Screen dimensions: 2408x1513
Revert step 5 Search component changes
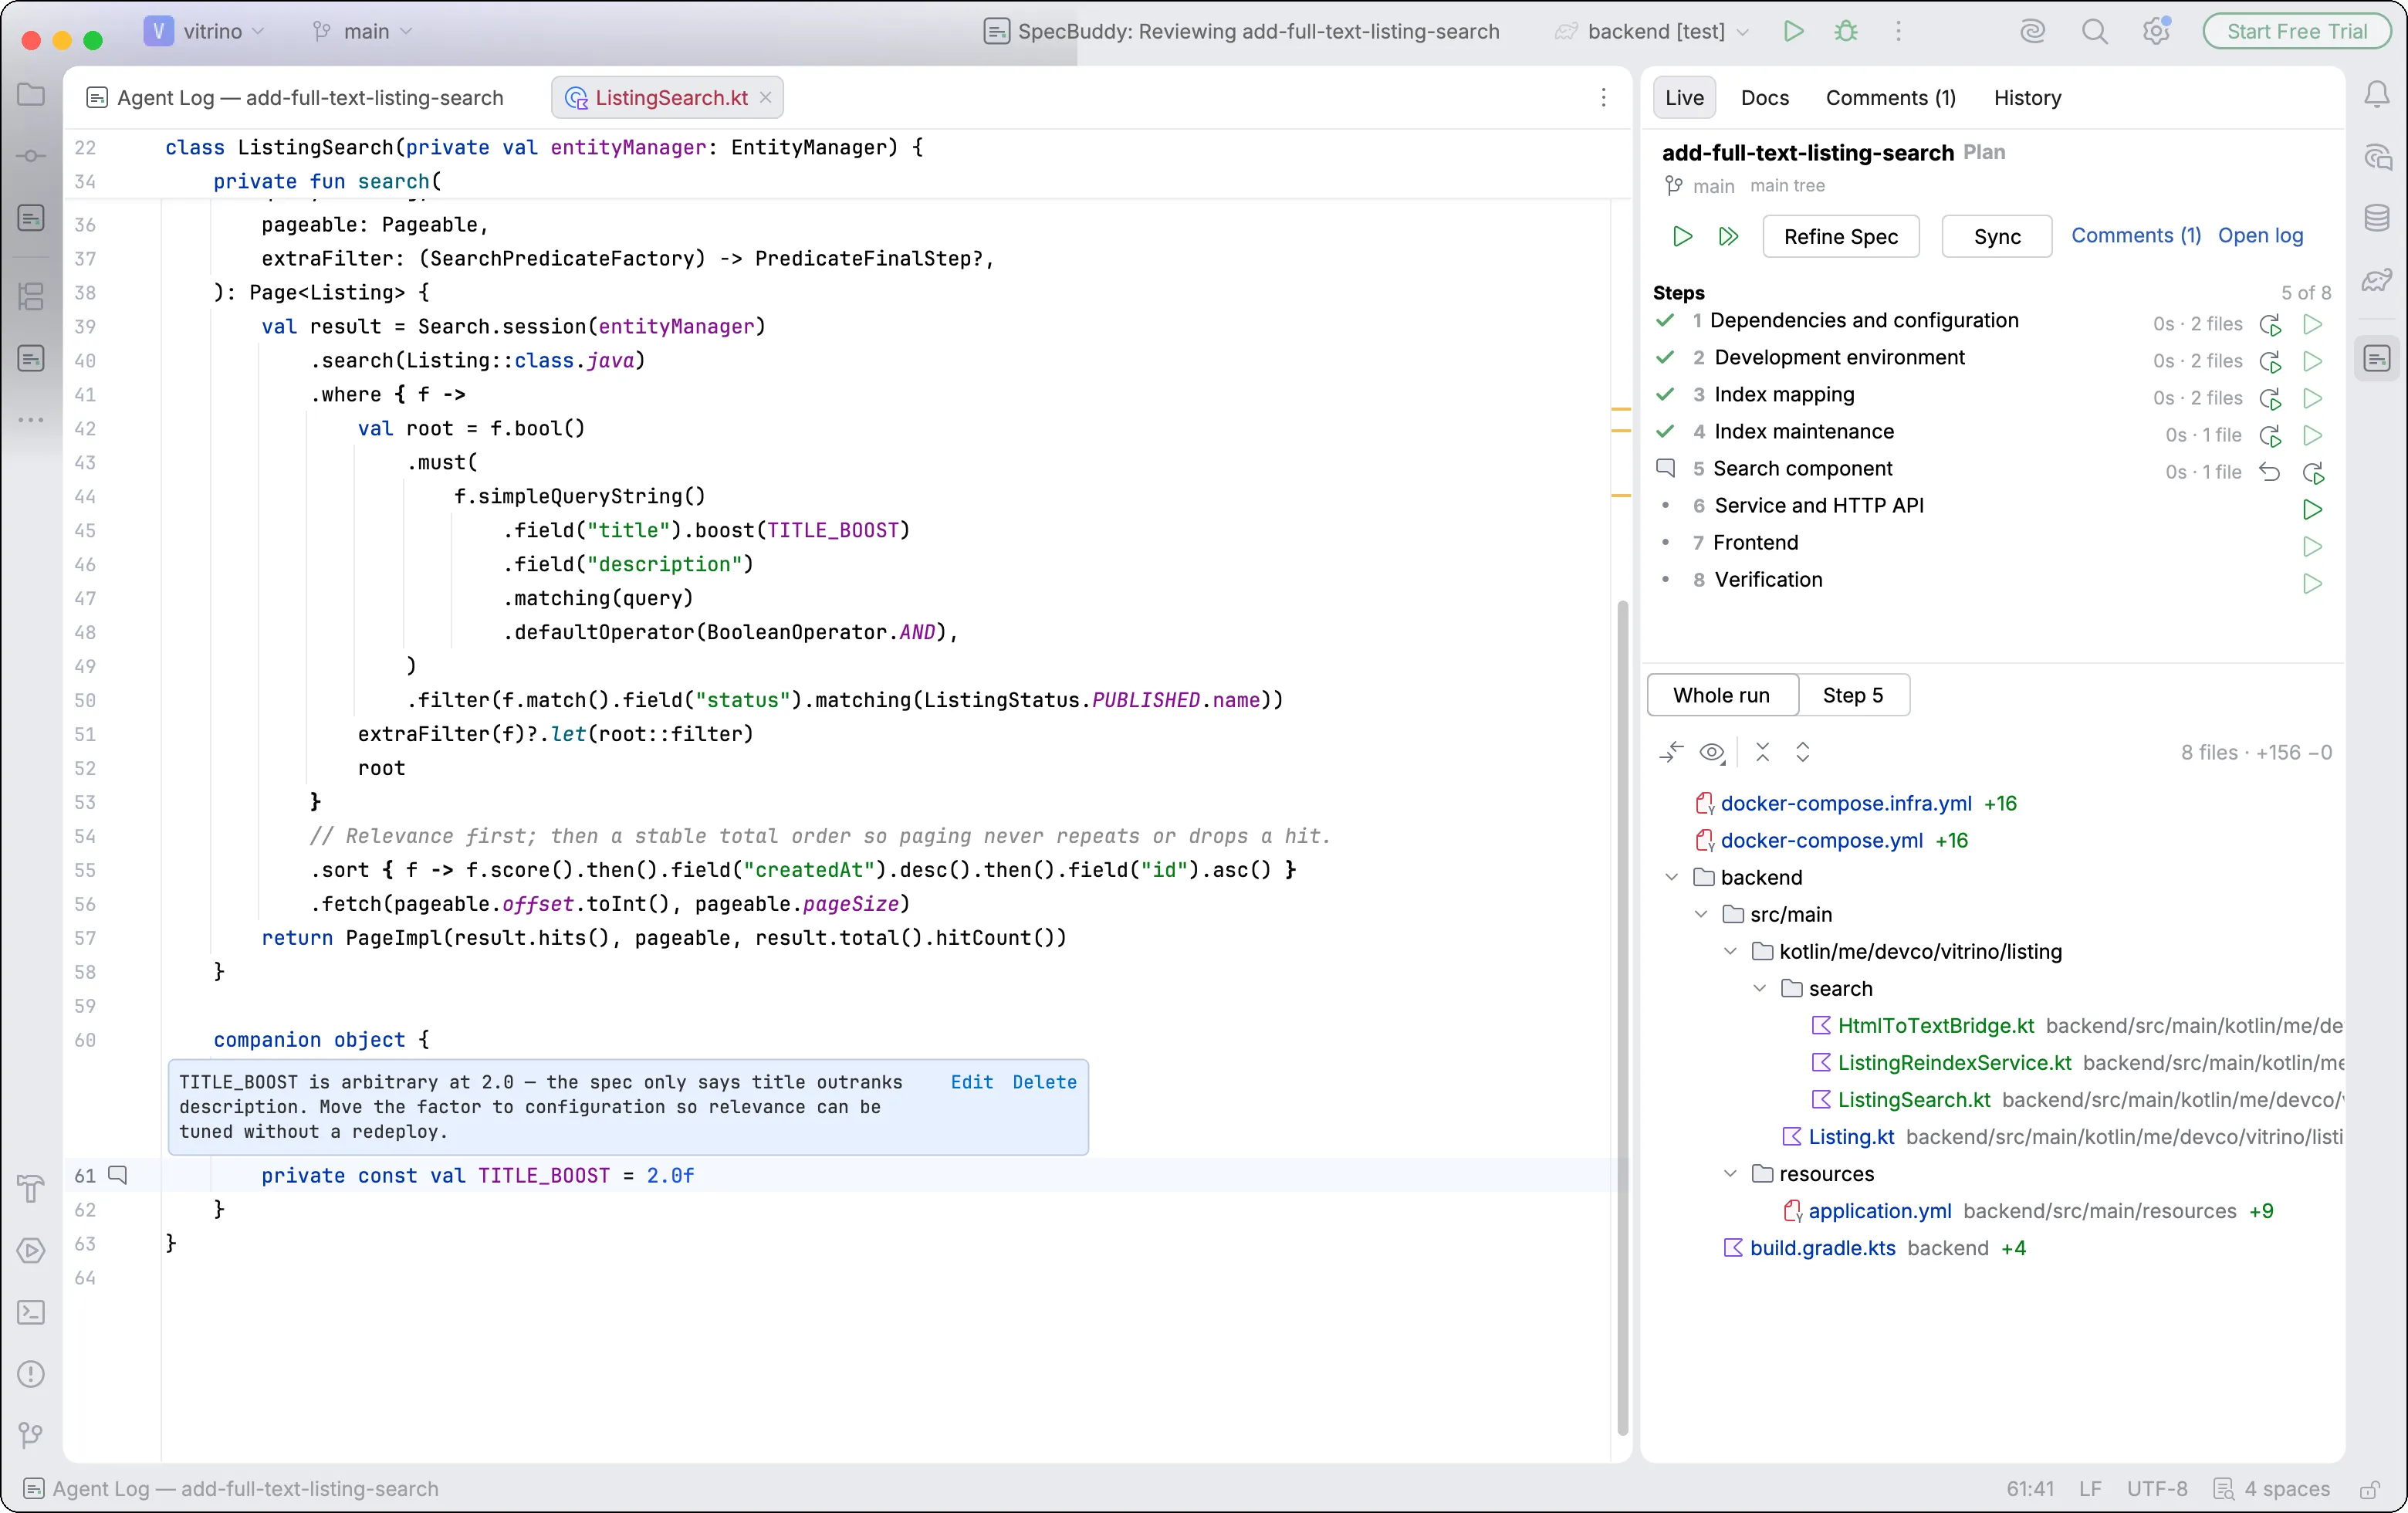(x=2270, y=472)
